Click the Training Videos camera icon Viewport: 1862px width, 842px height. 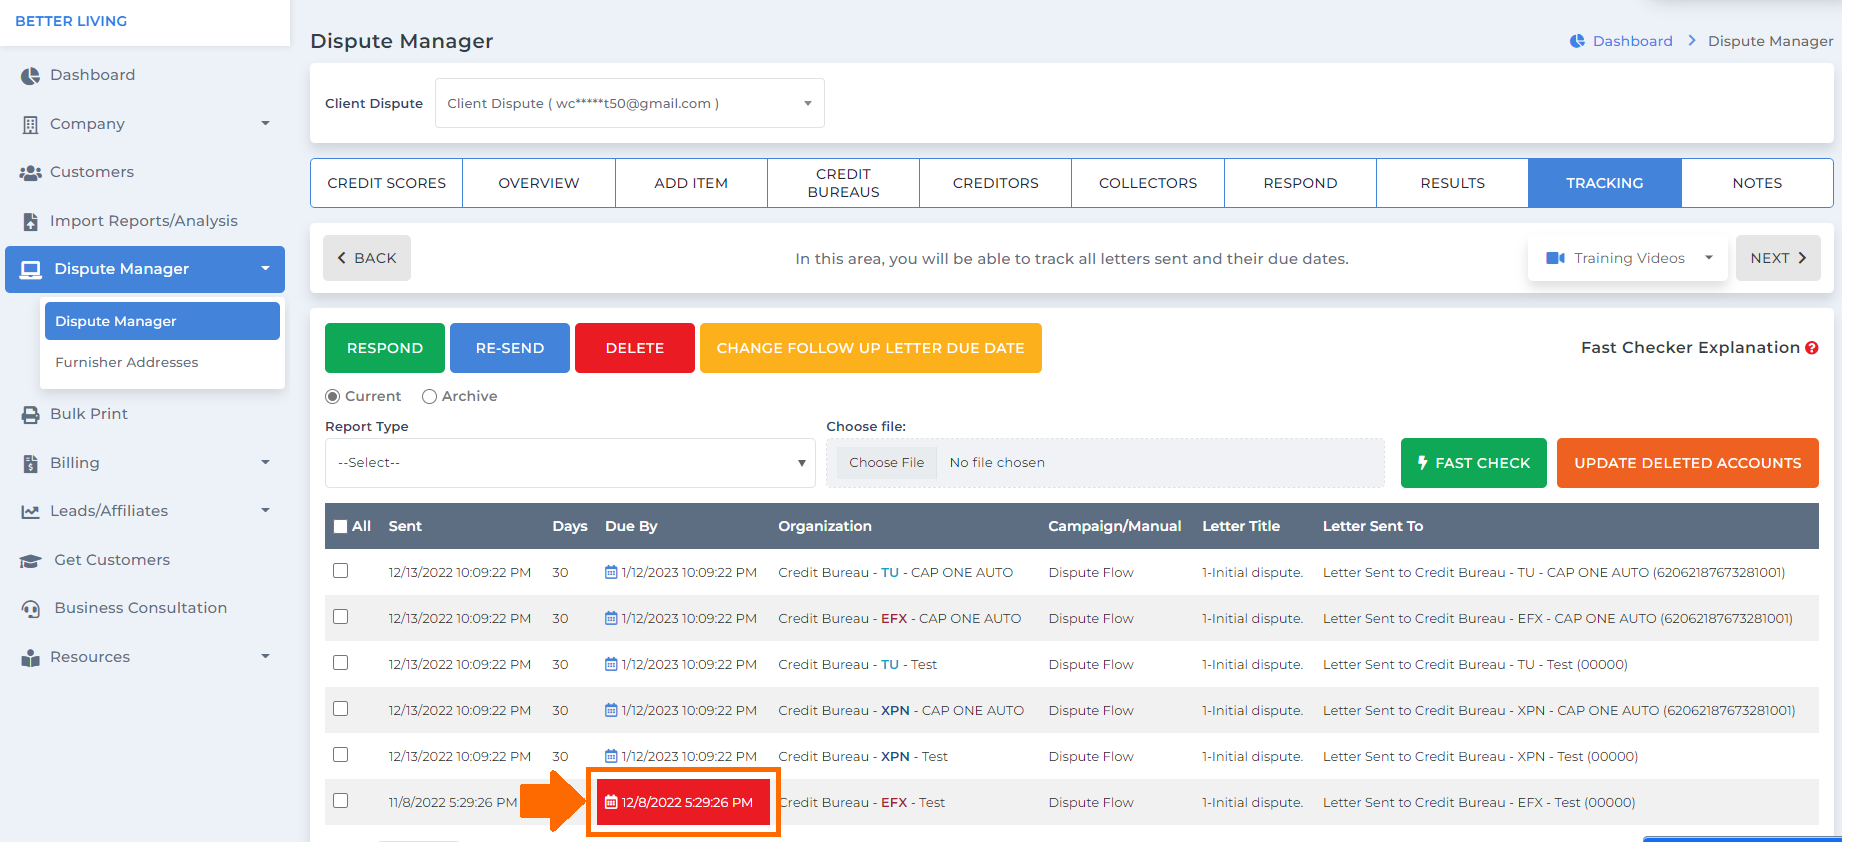click(1555, 258)
